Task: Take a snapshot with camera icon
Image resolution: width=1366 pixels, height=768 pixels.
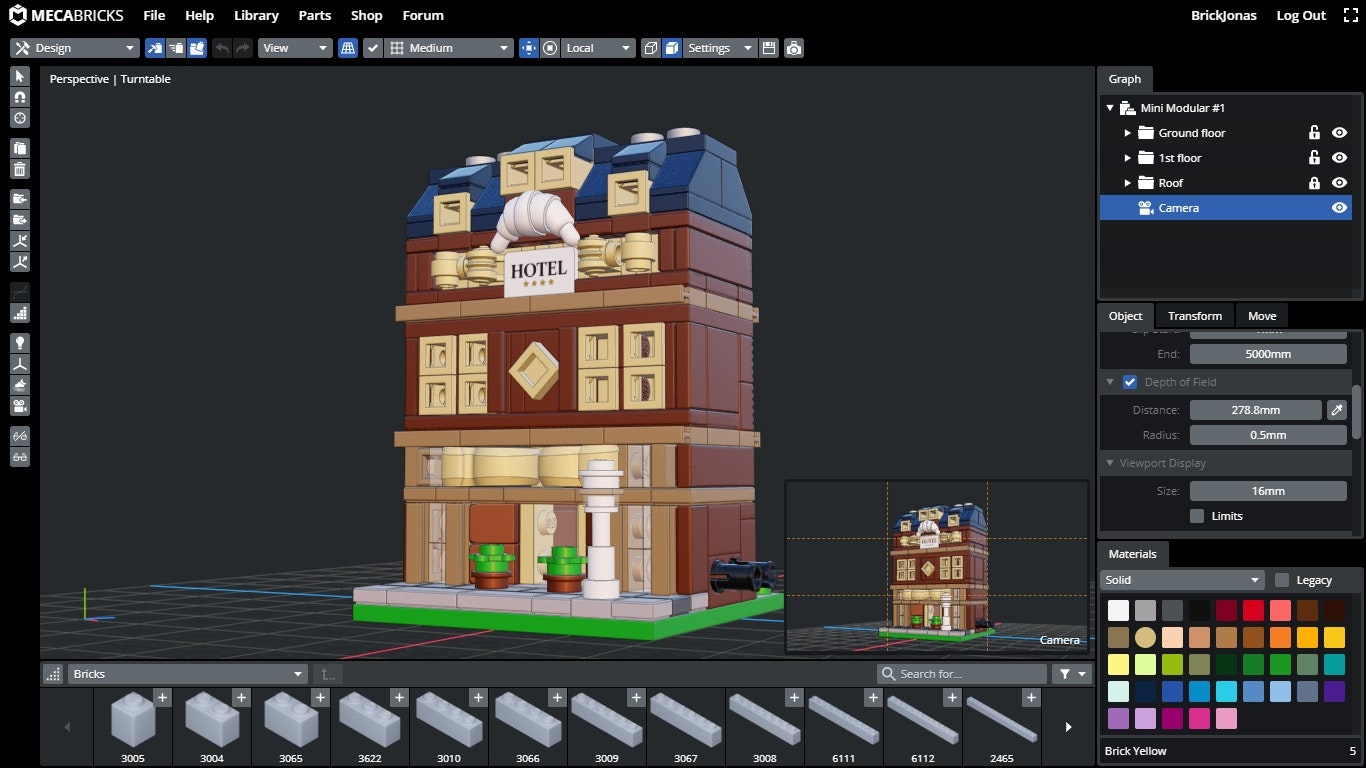Action: [793, 48]
